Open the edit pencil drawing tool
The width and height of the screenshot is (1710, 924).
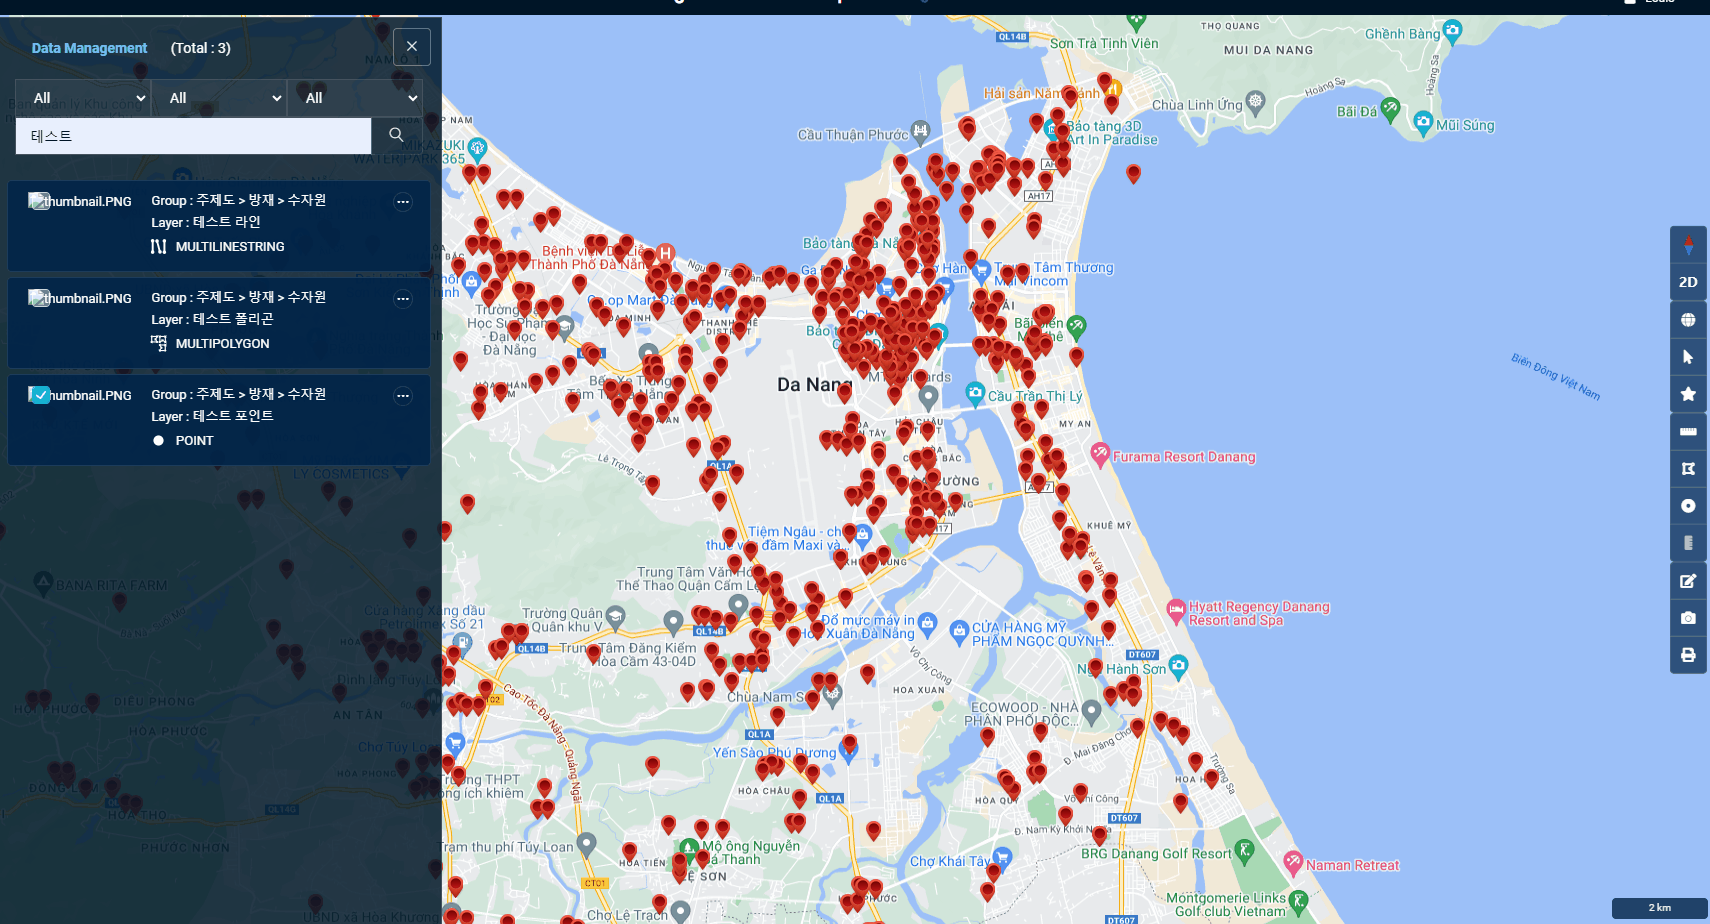[x=1688, y=581]
